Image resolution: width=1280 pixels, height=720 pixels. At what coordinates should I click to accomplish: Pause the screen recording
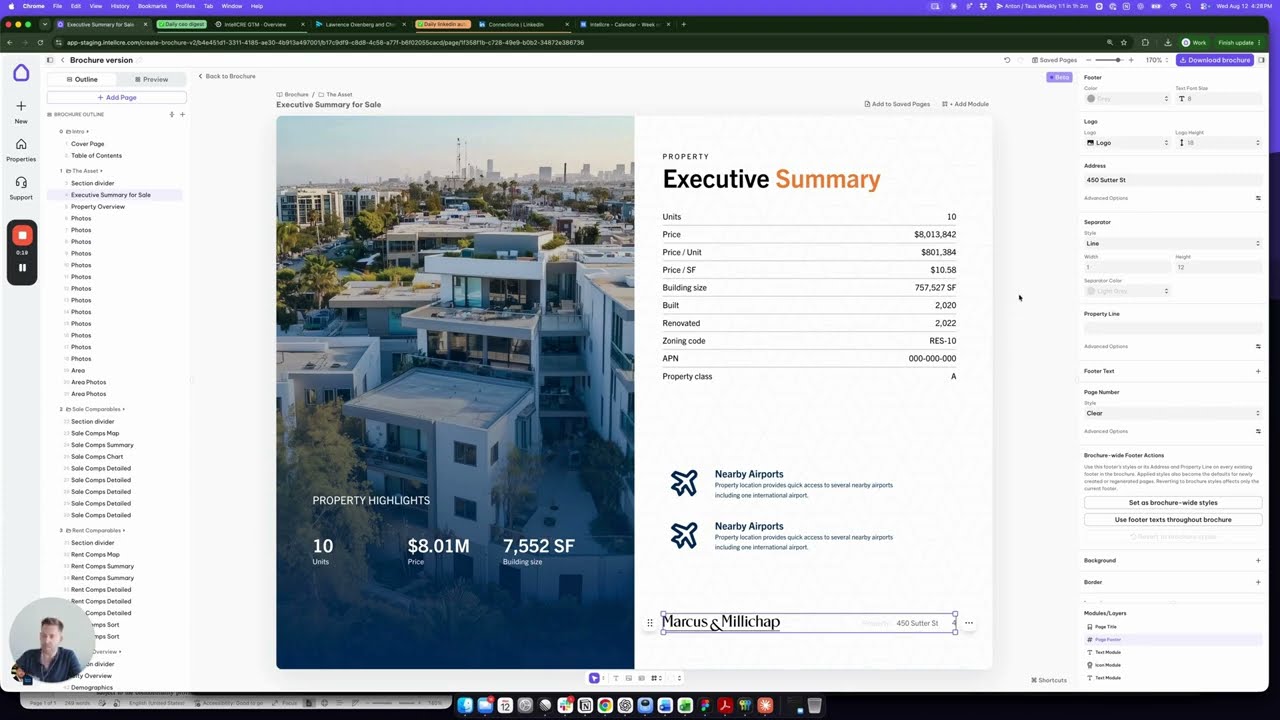pos(22,267)
